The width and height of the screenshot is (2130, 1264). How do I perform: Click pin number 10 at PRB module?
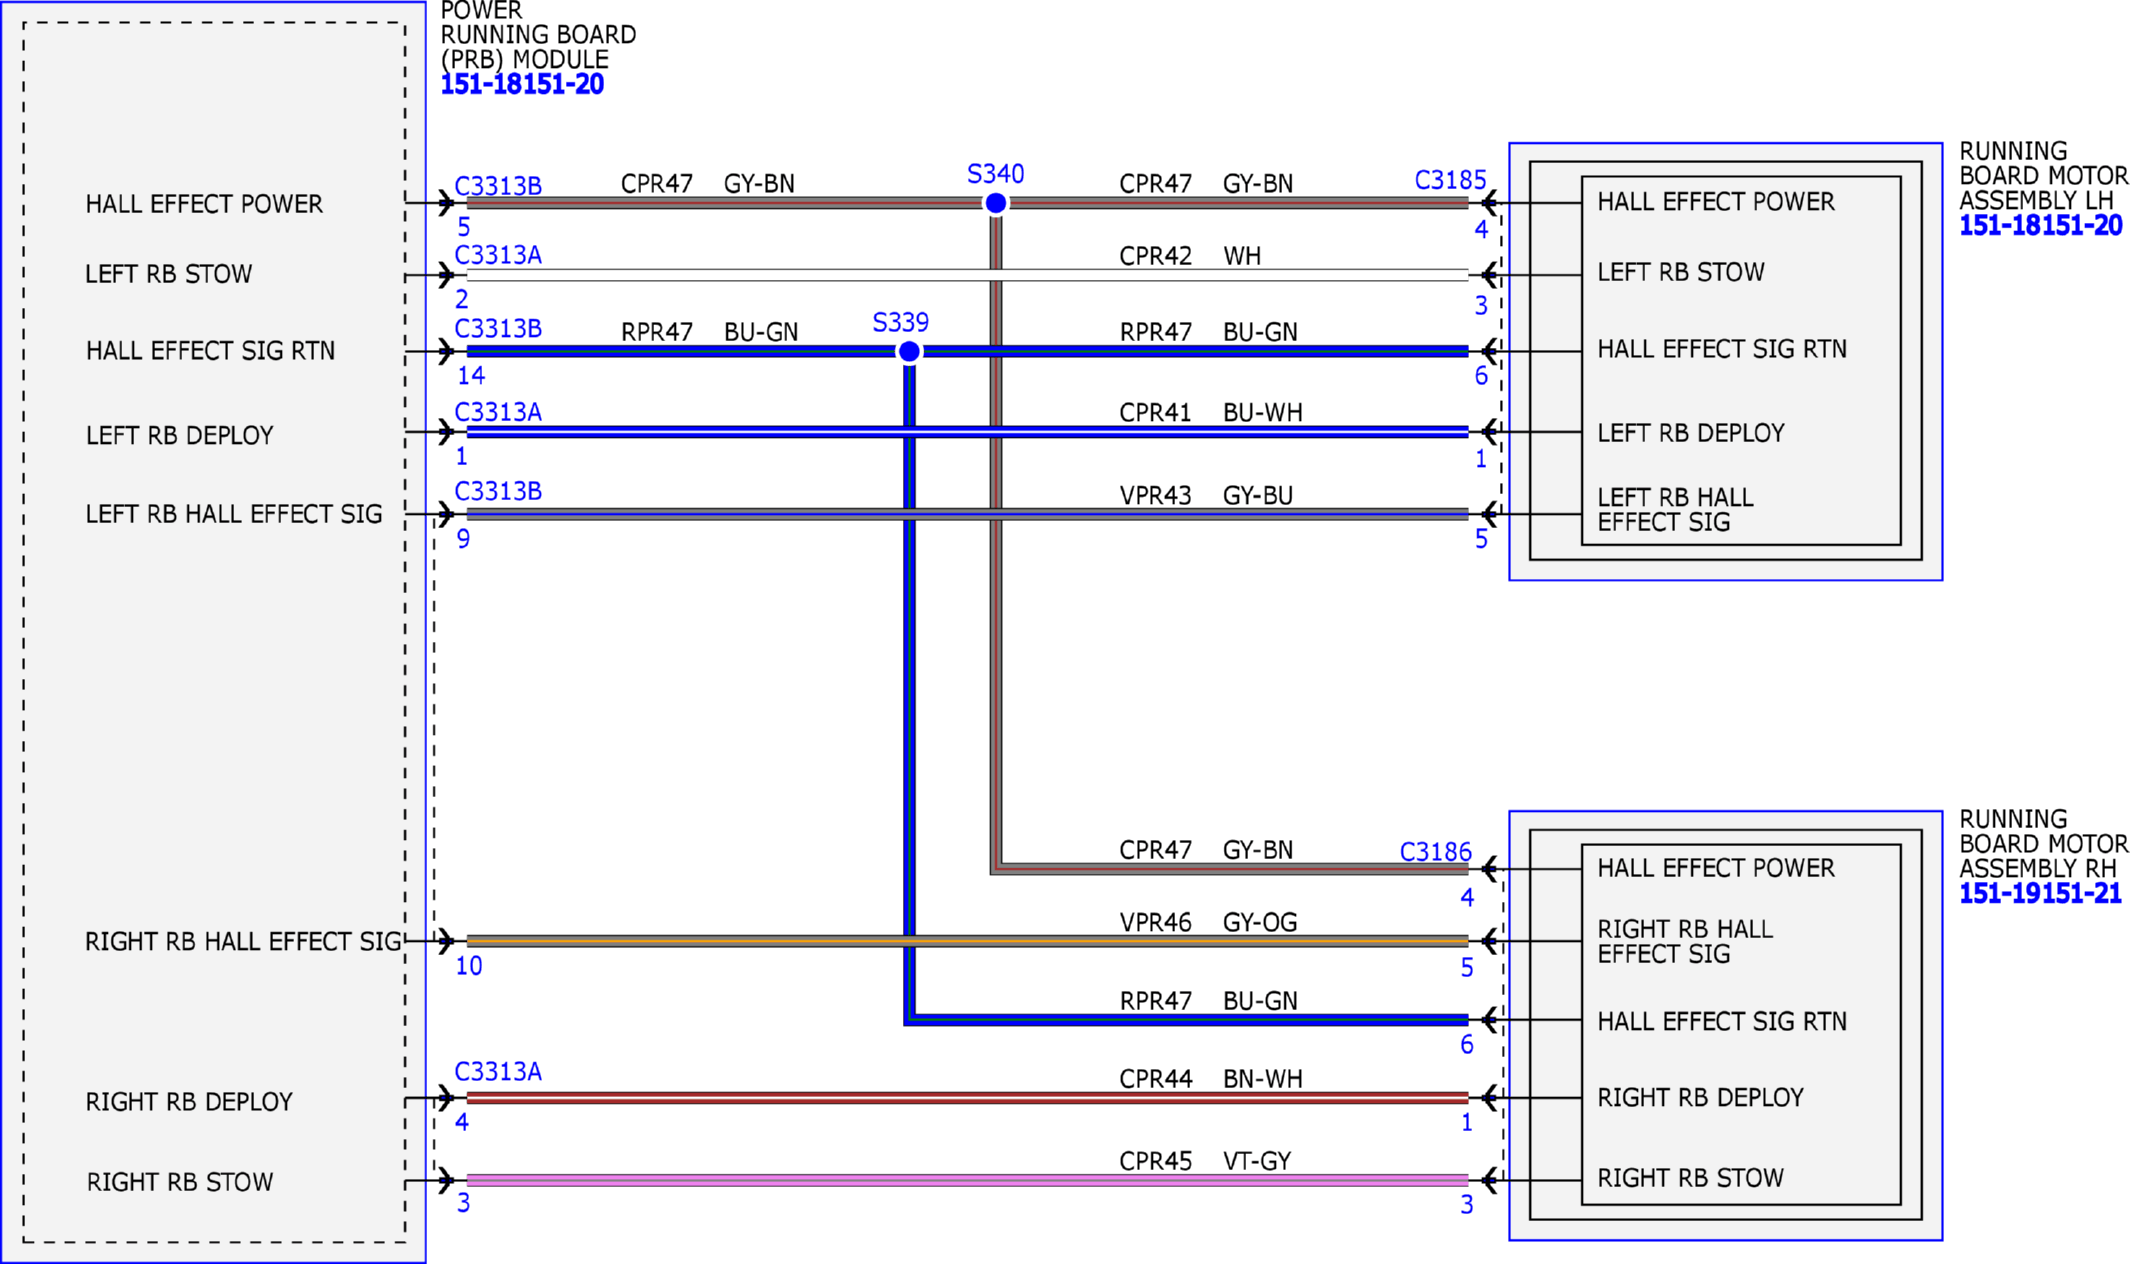pos(469,966)
